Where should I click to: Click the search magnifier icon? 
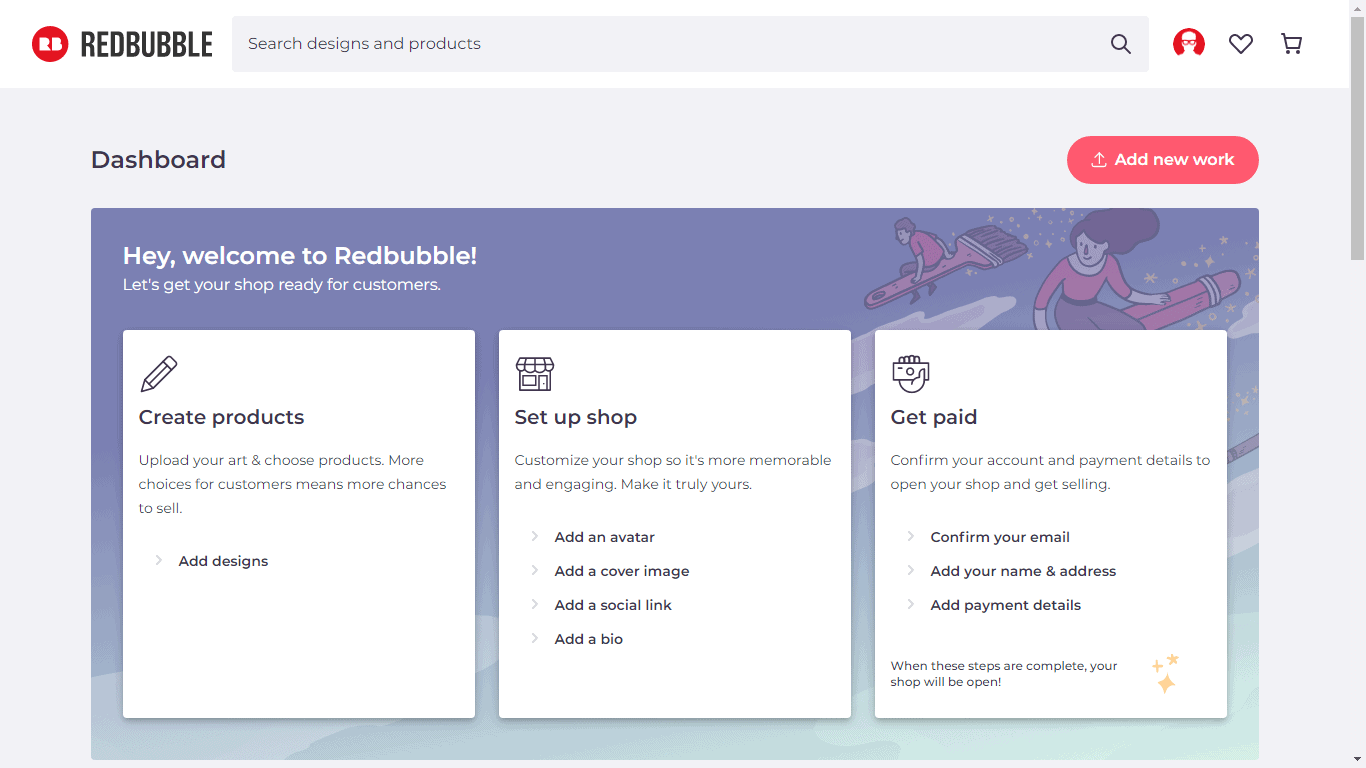coord(1121,44)
